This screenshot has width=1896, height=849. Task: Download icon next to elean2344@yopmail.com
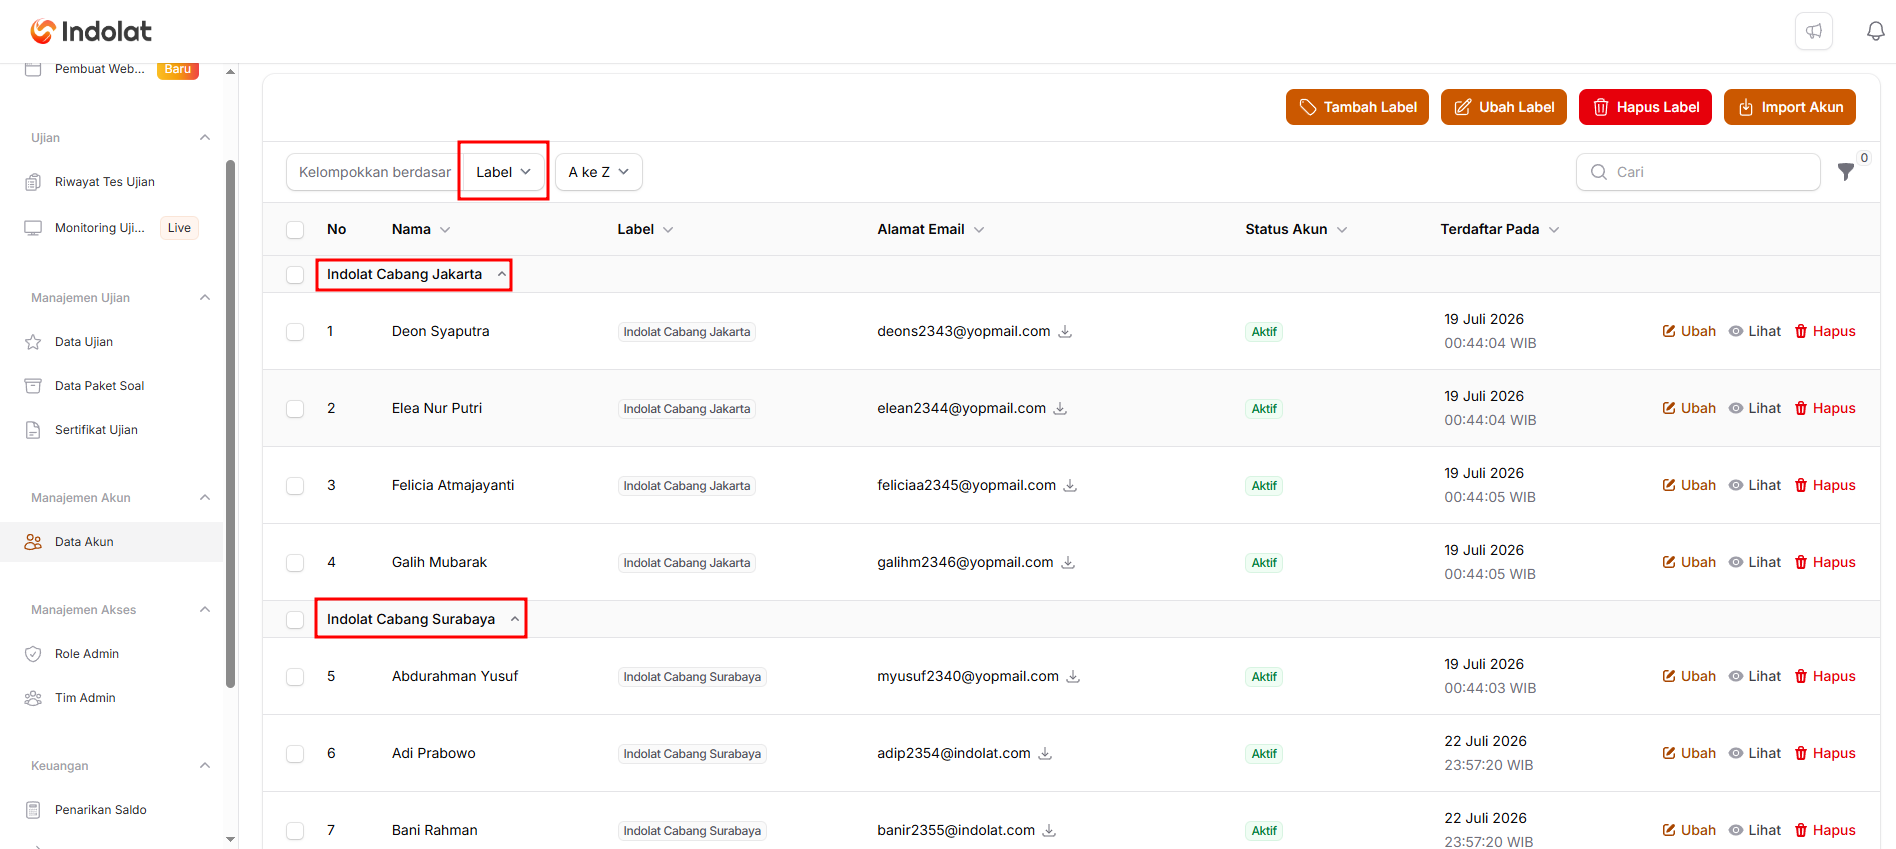pyautogui.click(x=1060, y=408)
